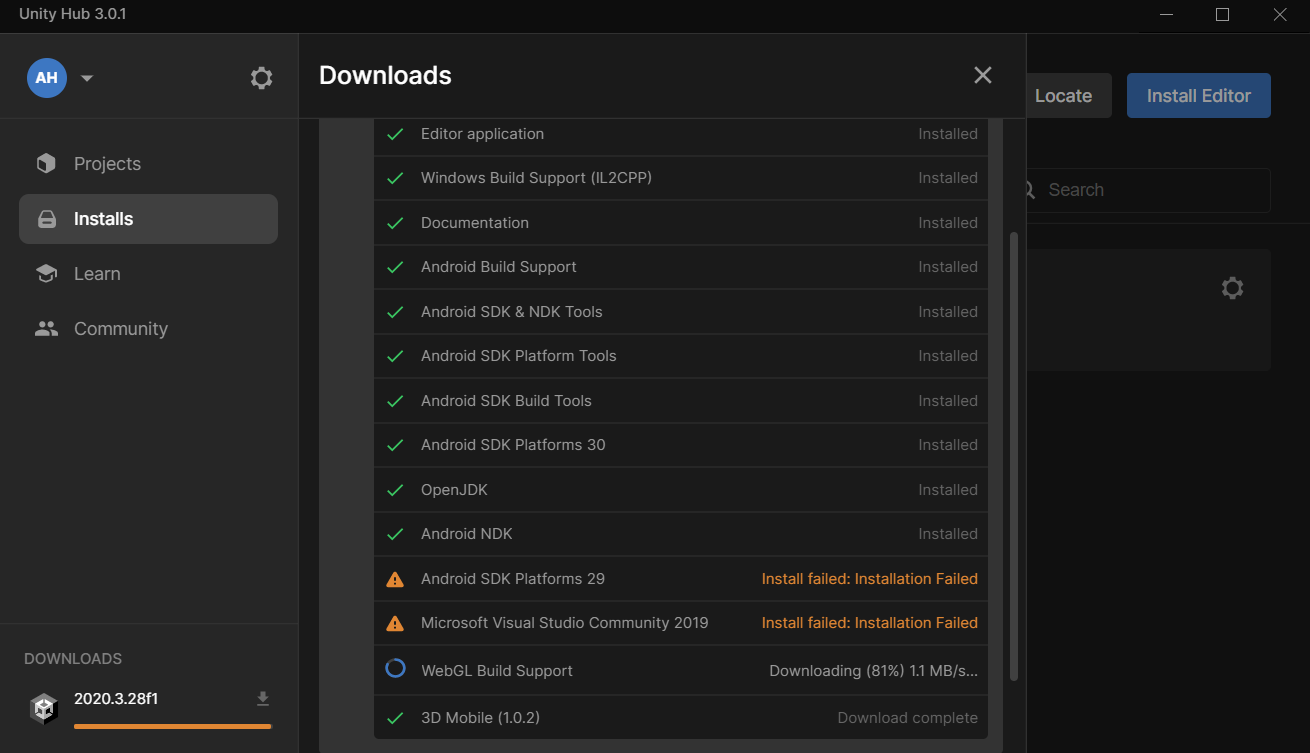Screen dimensions: 1310x753
Task: Click the AH account avatar
Action: pyautogui.click(x=46, y=78)
